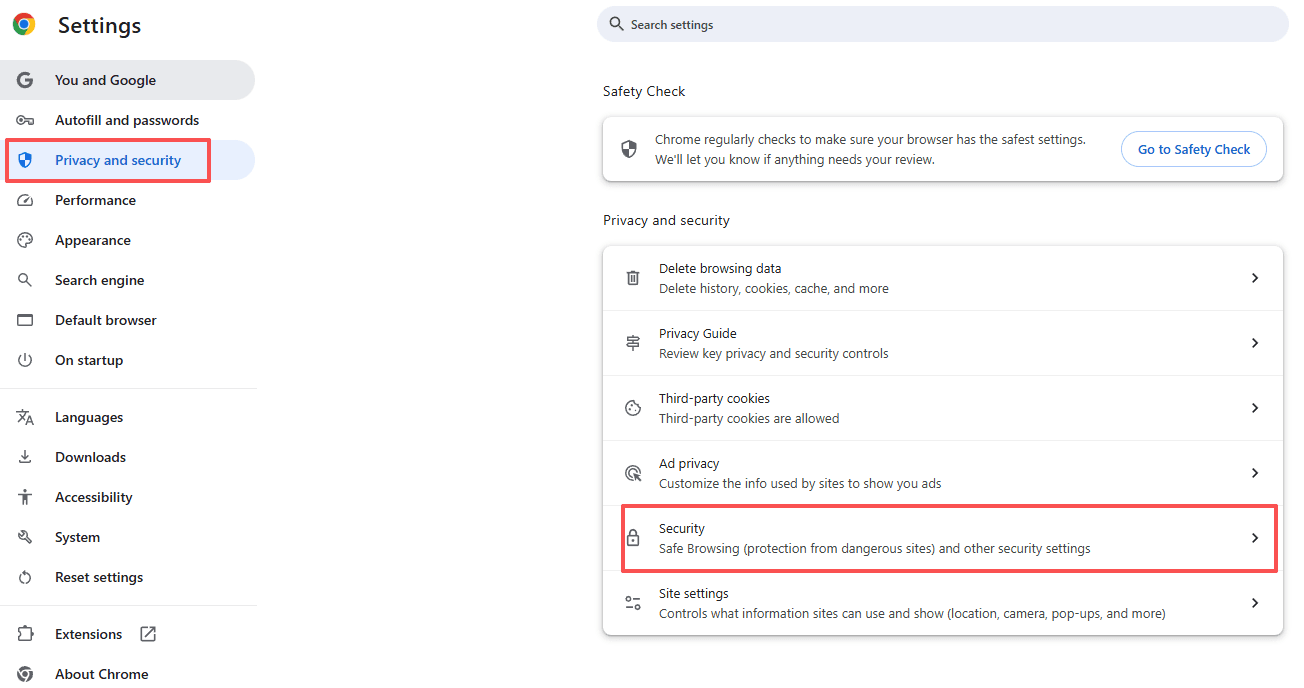The image size is (1304, 688).
Task: Click the Chrome logo beside Settings
Action: click(24, 25)
